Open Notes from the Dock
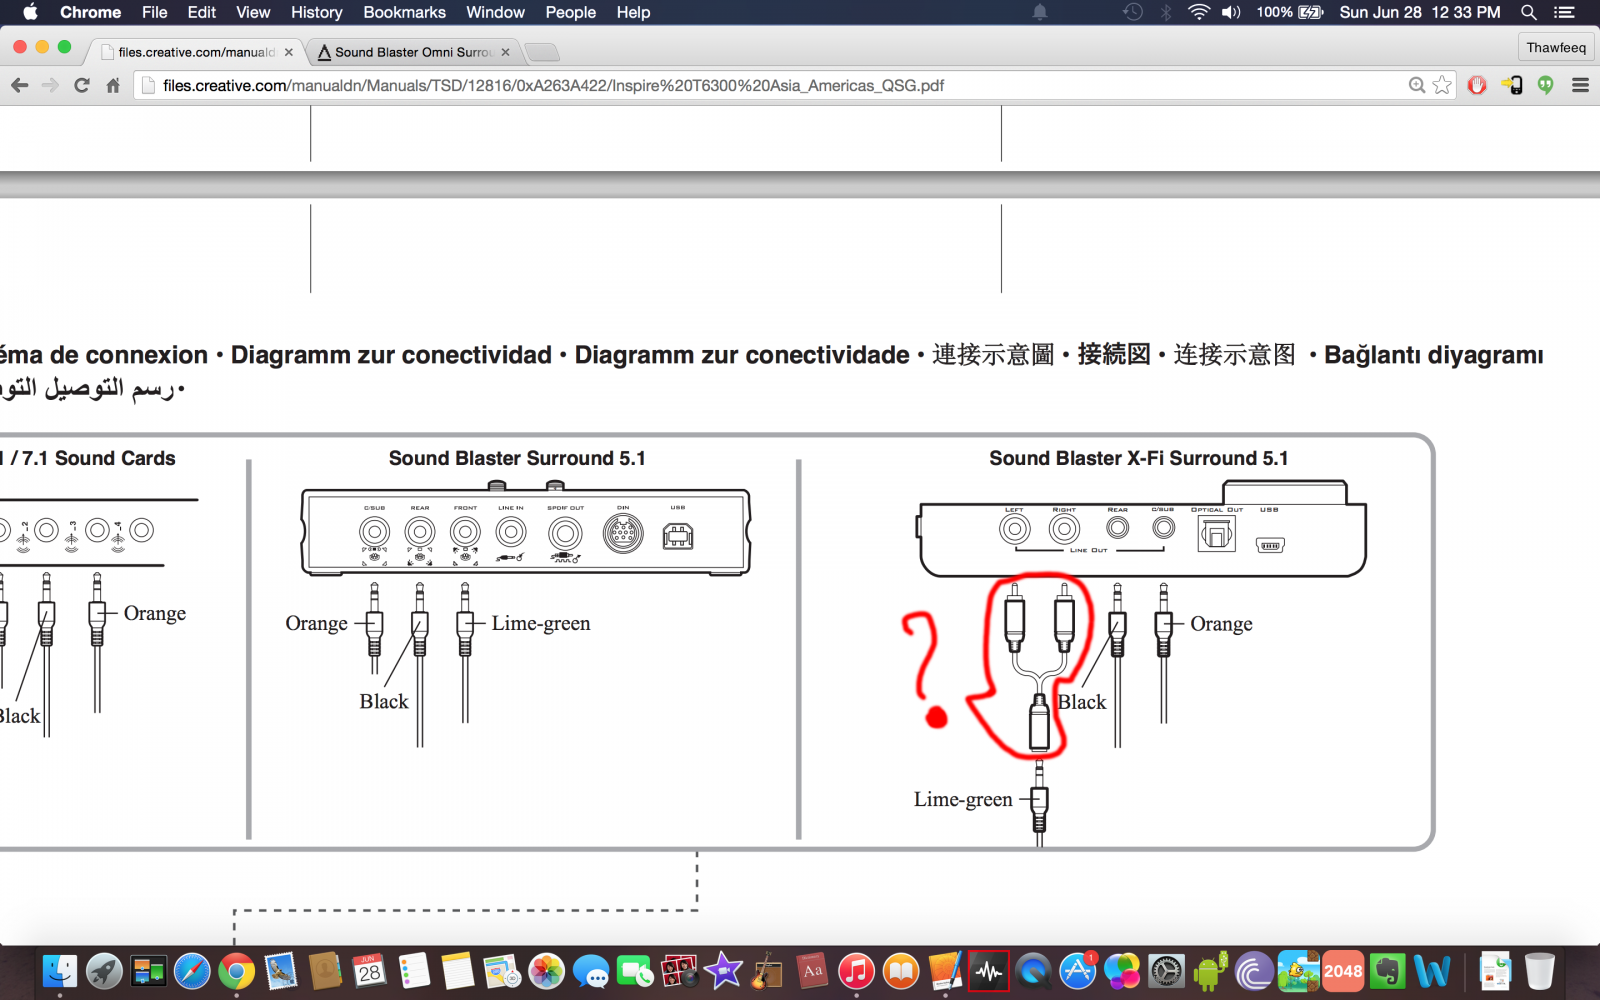The image size is (1600, 1000). point(458,971)
